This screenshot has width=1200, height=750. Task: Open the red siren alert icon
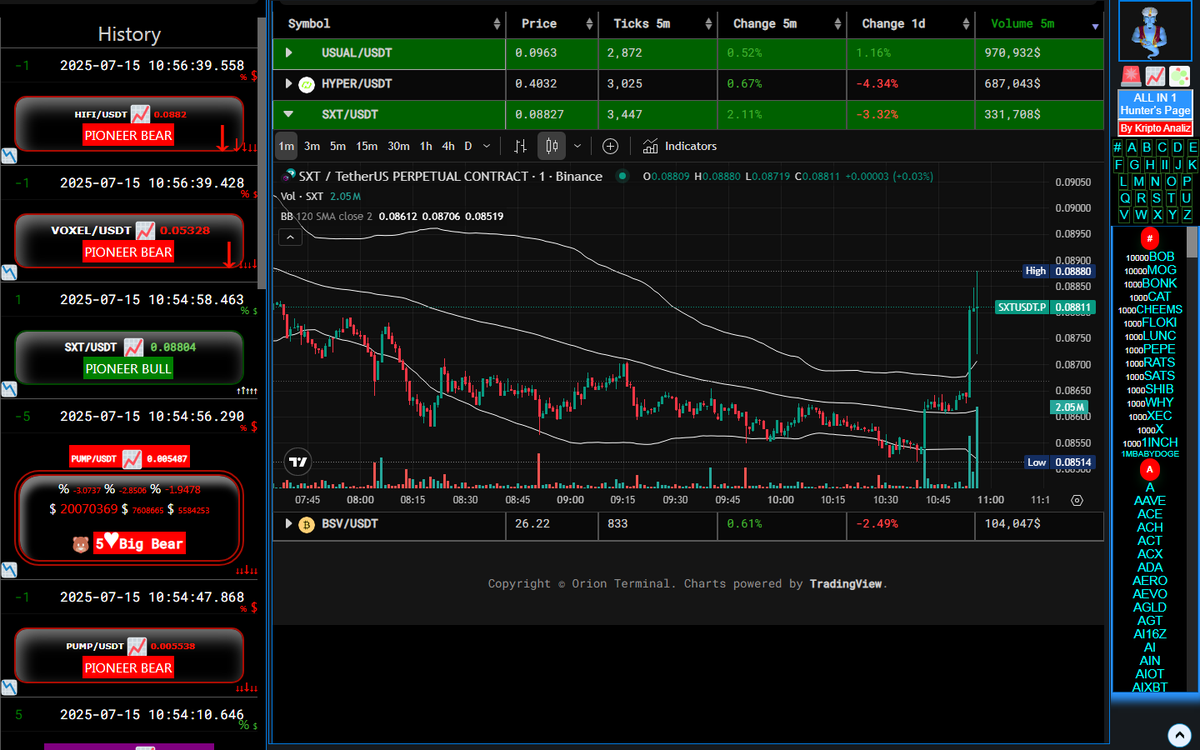1130,76
